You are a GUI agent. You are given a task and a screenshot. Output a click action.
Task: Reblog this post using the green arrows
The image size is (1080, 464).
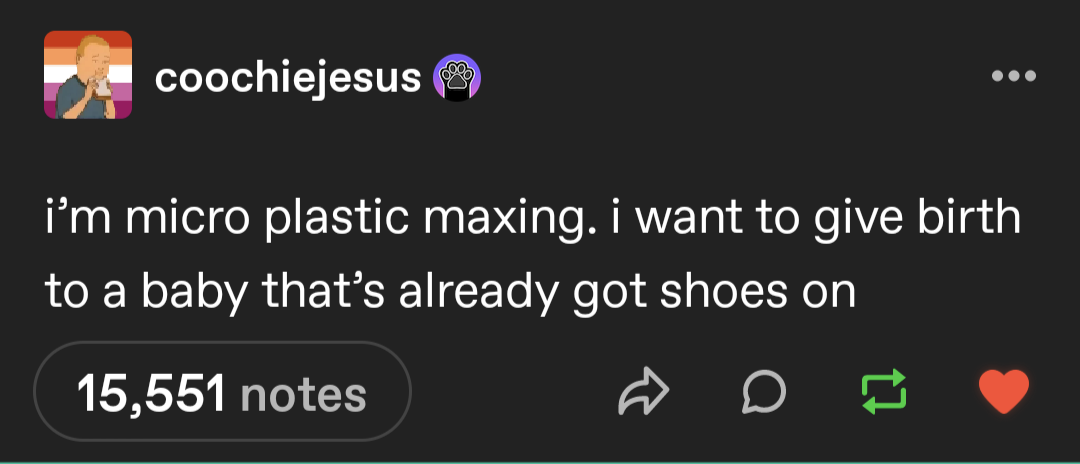884,393
